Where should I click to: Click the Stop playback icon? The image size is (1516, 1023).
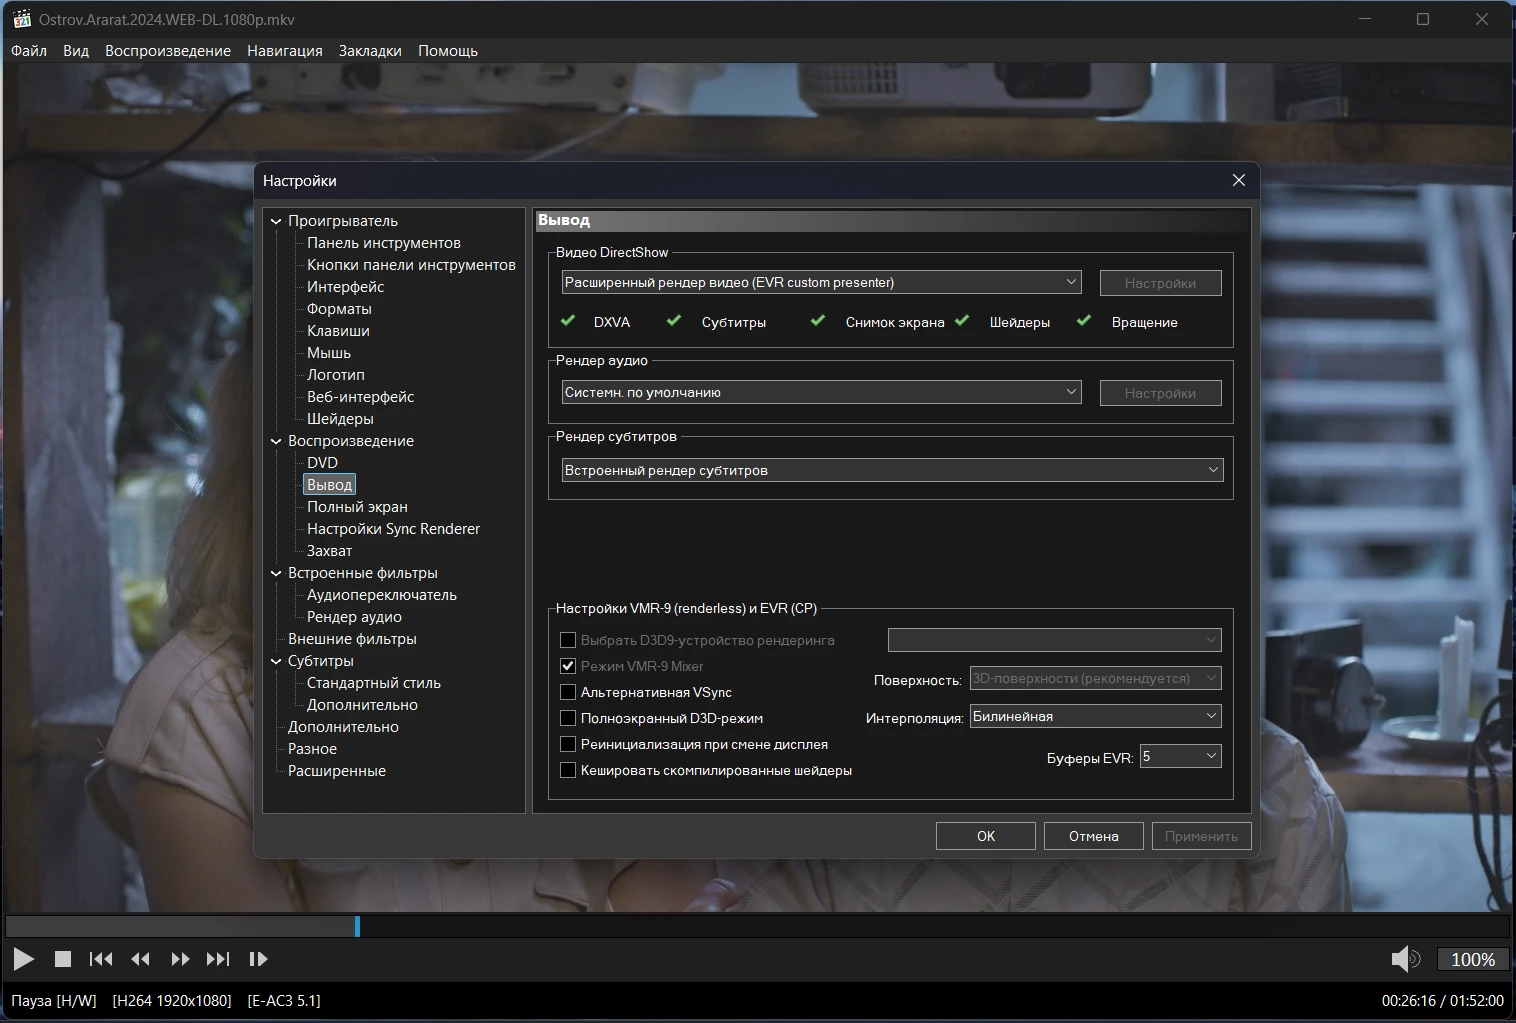62,959
